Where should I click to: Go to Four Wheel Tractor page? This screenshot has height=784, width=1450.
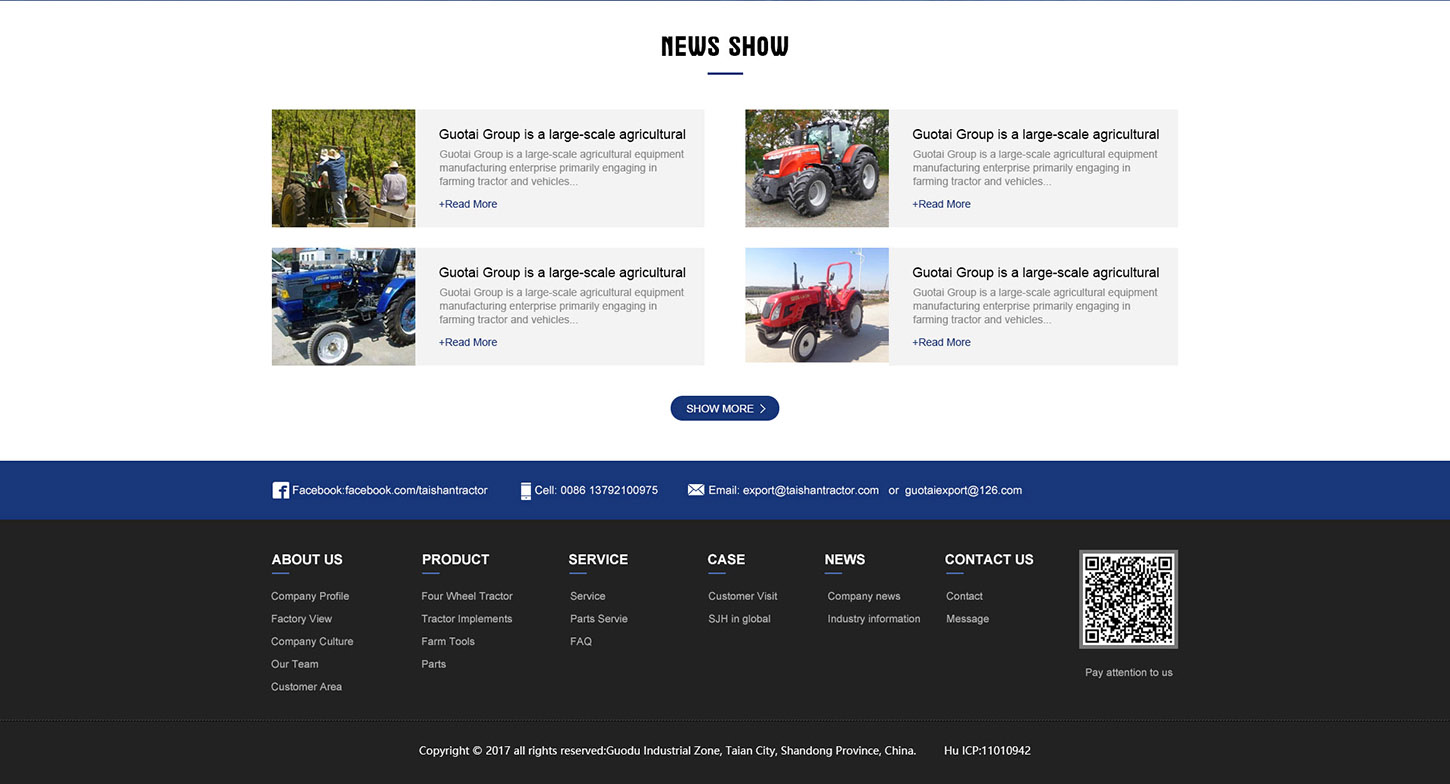(467, 596)
